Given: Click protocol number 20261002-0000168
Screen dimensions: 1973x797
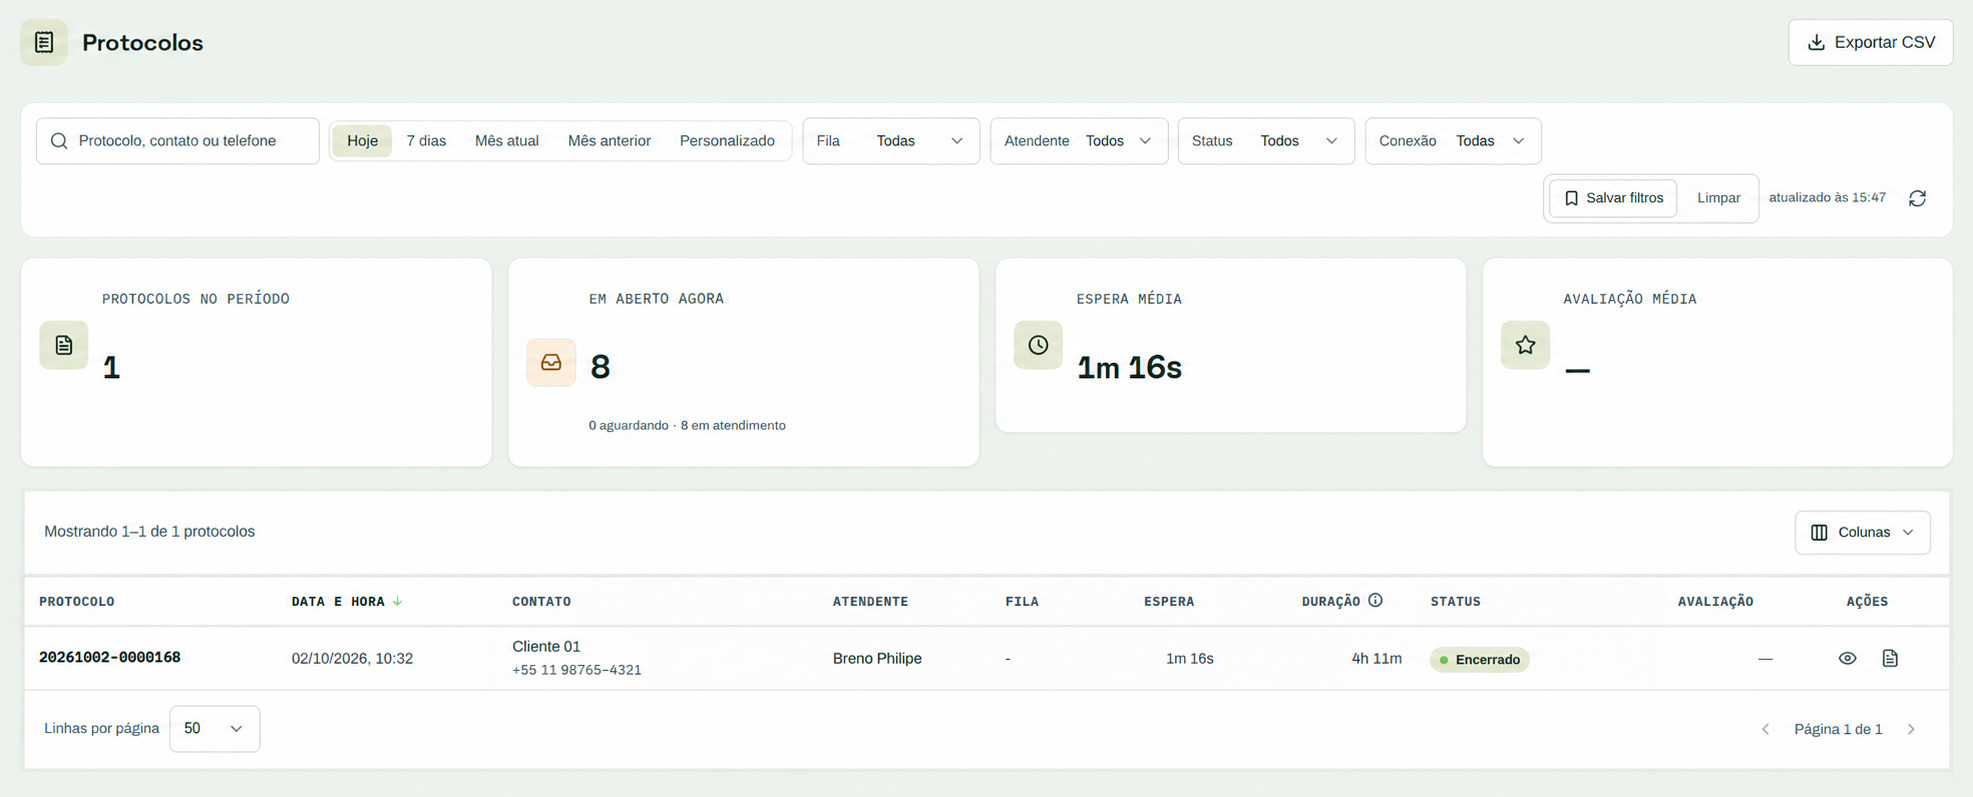Looking at the screenshot, I should (110, 657).
